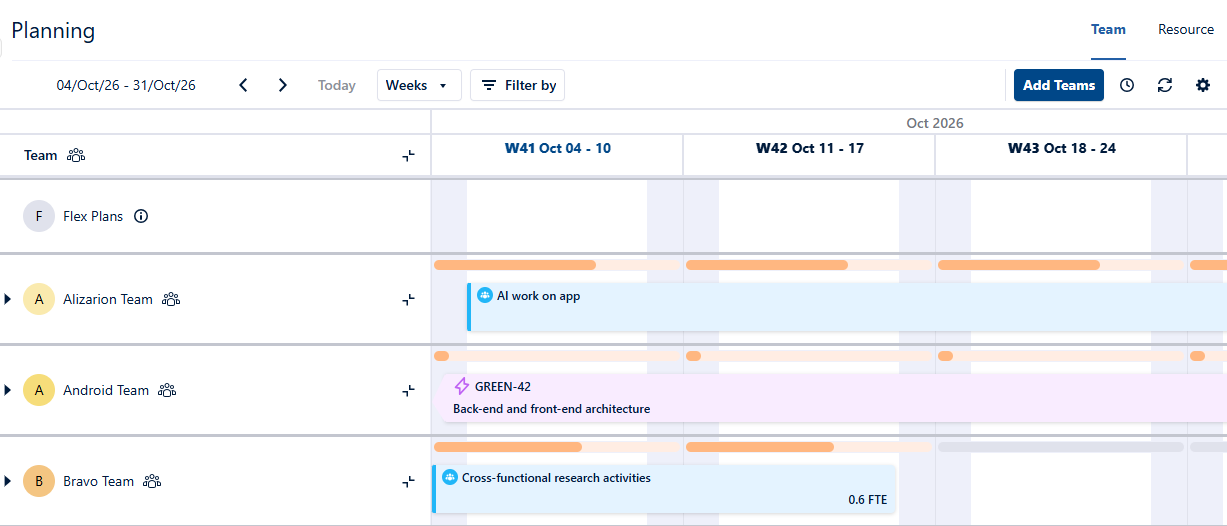Image resolution: width=1227 pixels, height=526 pixels.
Task: Collapse all teams via the Team header icon
Action: (409, 155)
